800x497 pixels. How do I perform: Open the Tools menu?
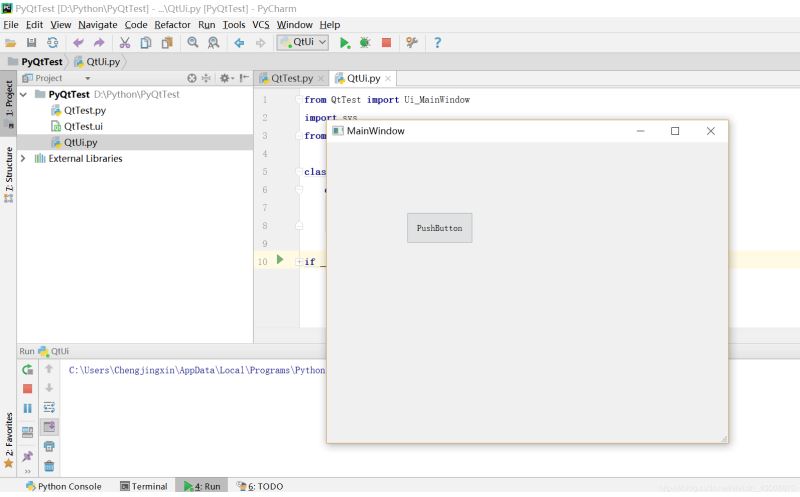[234, 24]
